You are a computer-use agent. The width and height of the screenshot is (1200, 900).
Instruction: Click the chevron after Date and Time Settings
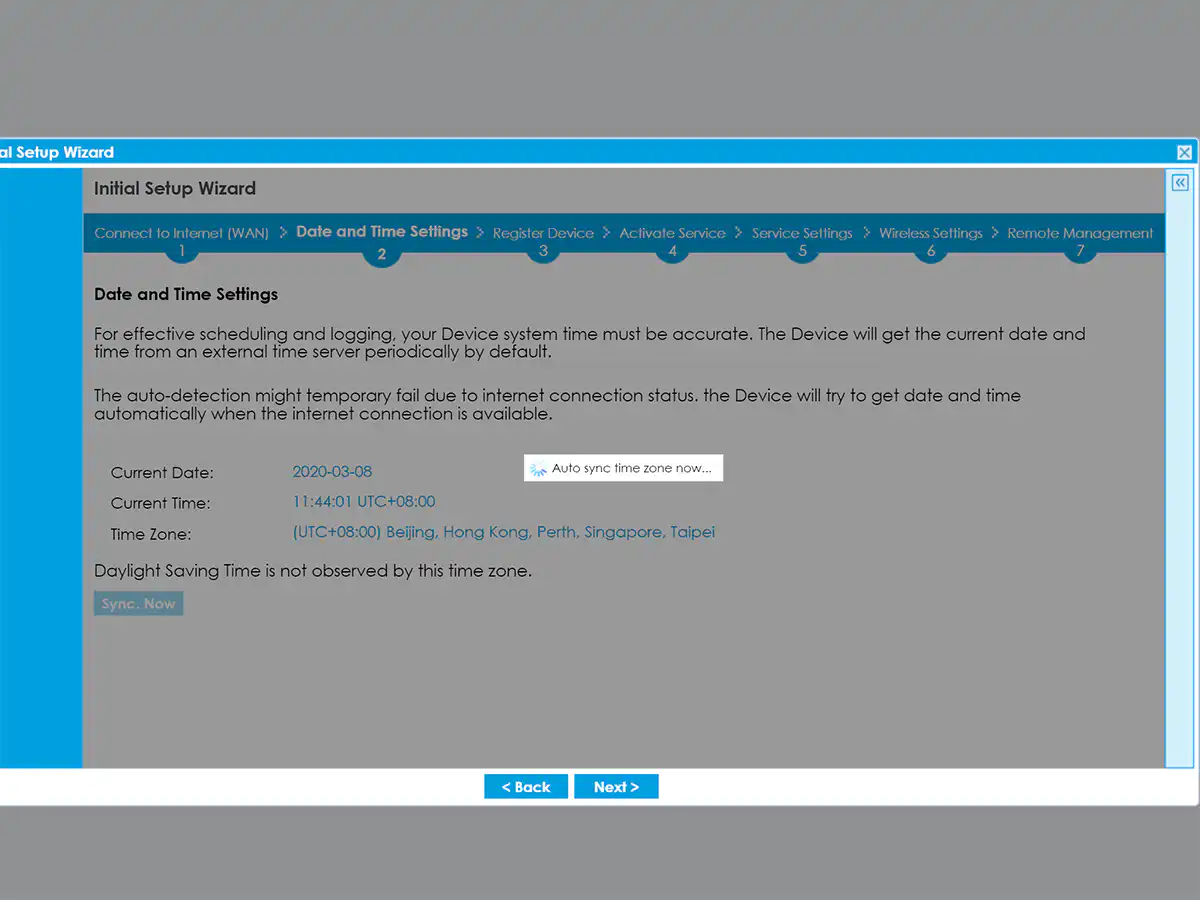pyautogui.click(x=480, y=232)
